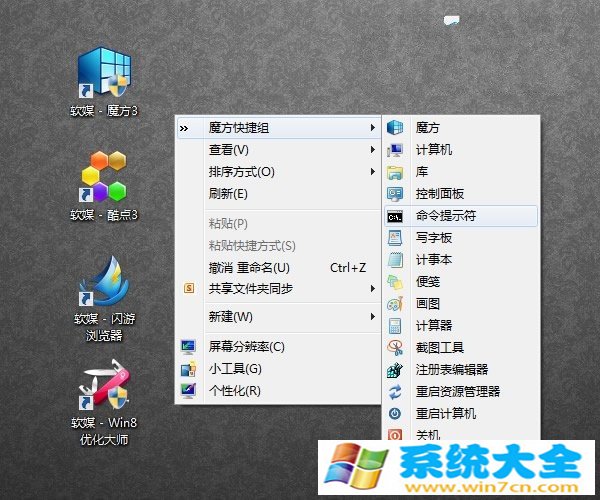Launch 计算器 label in the submenu
The image size is (600, 500).
[x=434, y=326]
